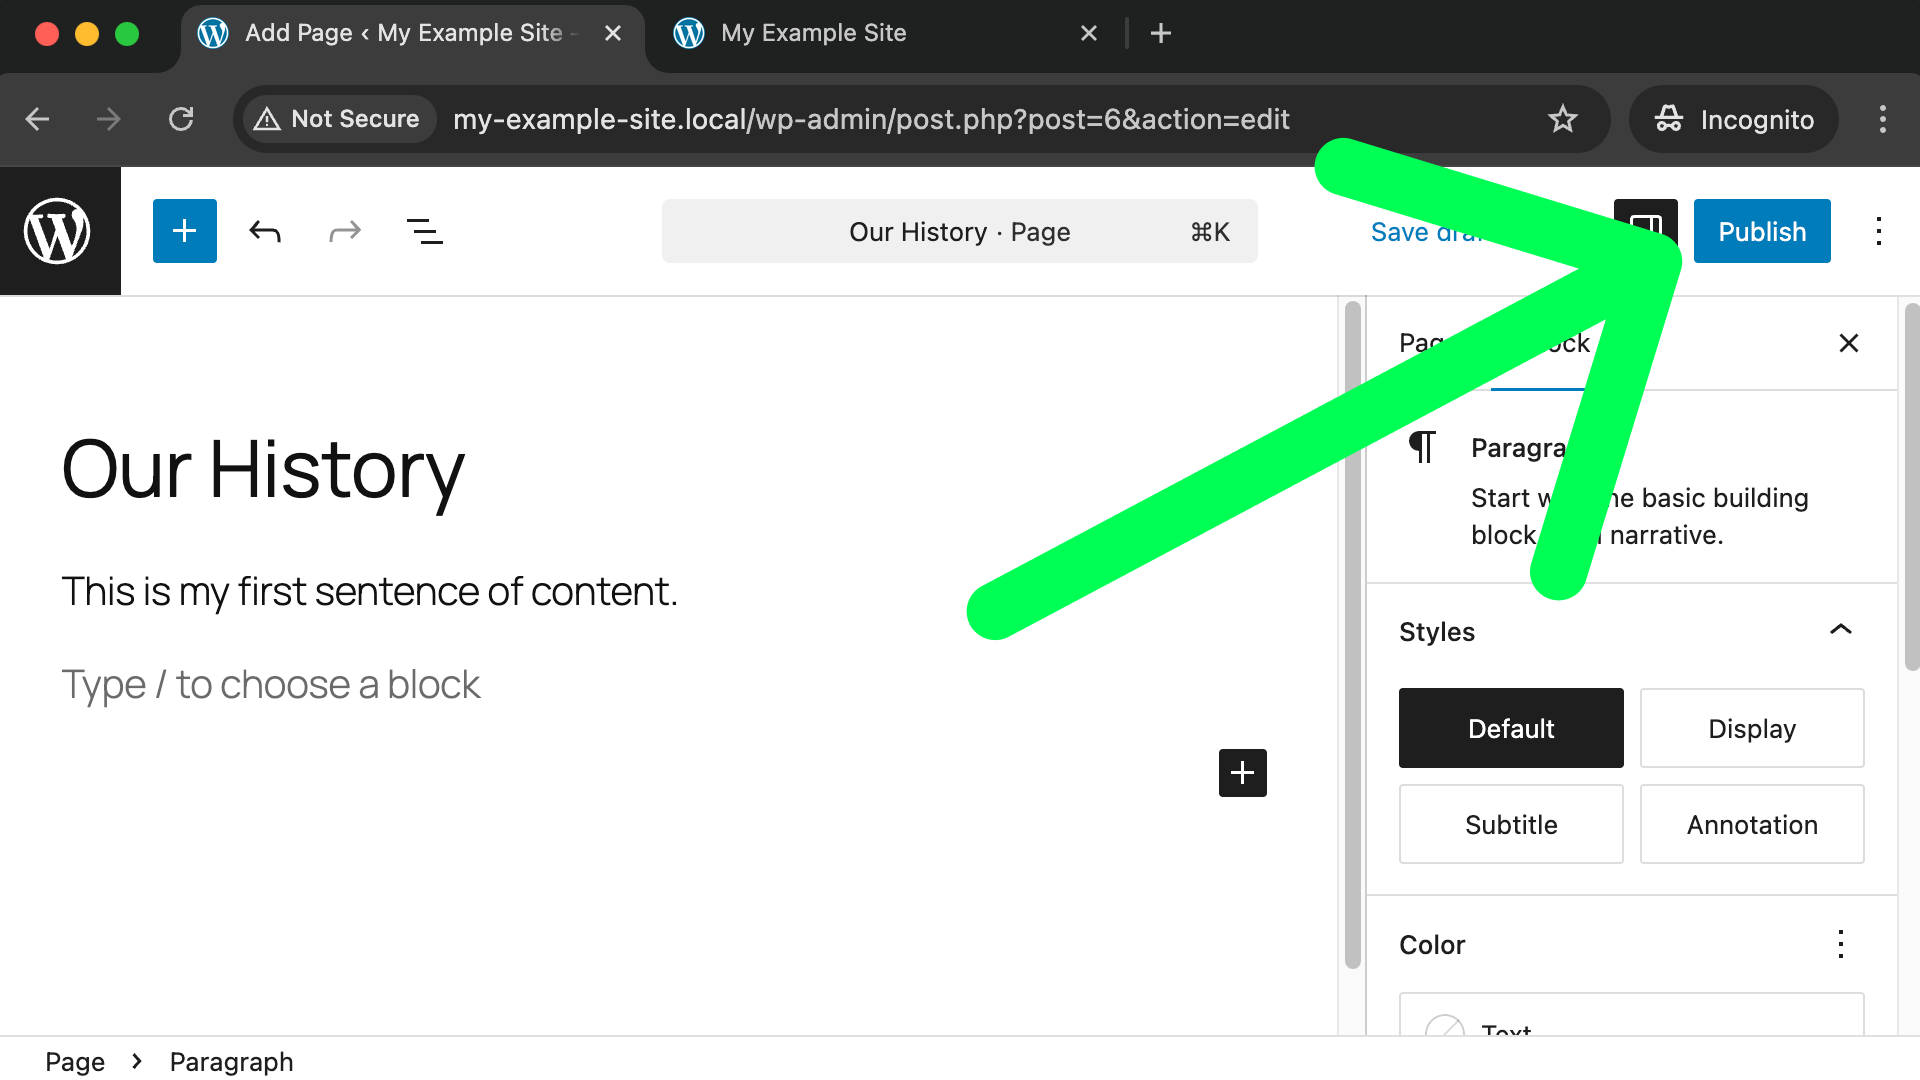Toggle the blue block inserter plus button
The image size is (1920, 1080).
184,231
